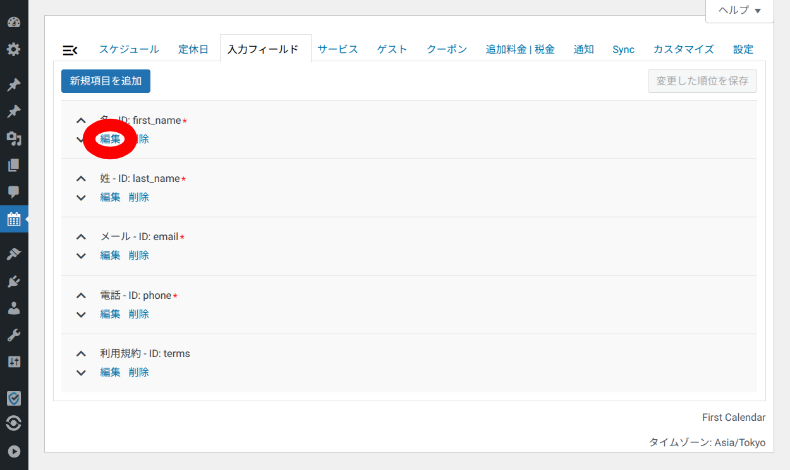790x470 pixels.
Task: Open the Users person icon
Action: [14, 308]
